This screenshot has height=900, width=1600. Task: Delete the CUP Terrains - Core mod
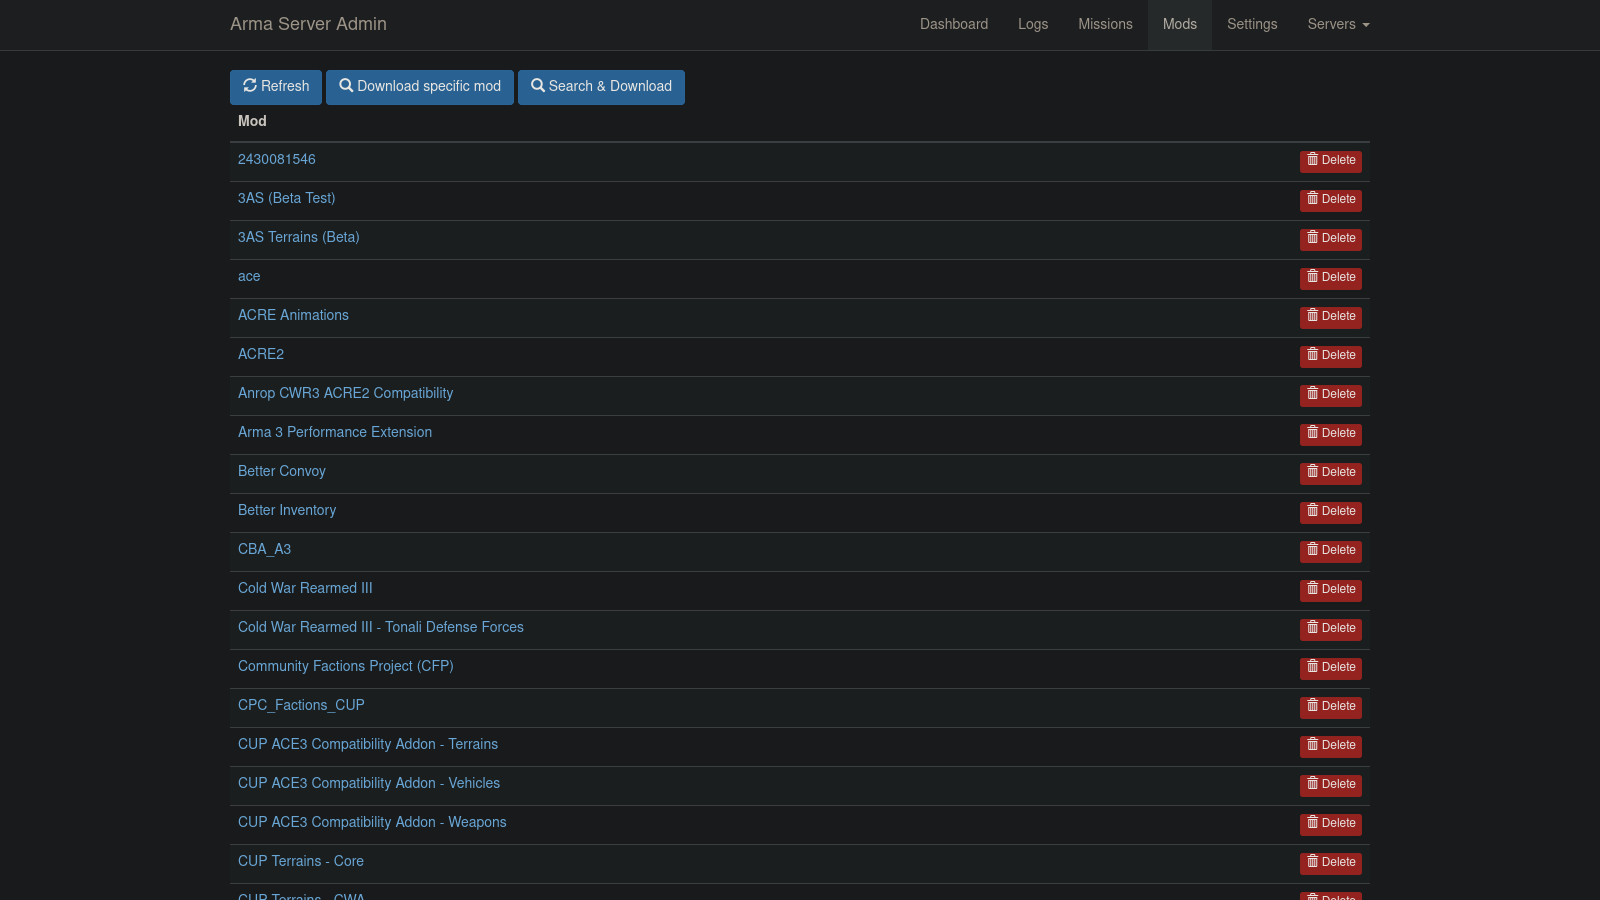coord(1331,863)
